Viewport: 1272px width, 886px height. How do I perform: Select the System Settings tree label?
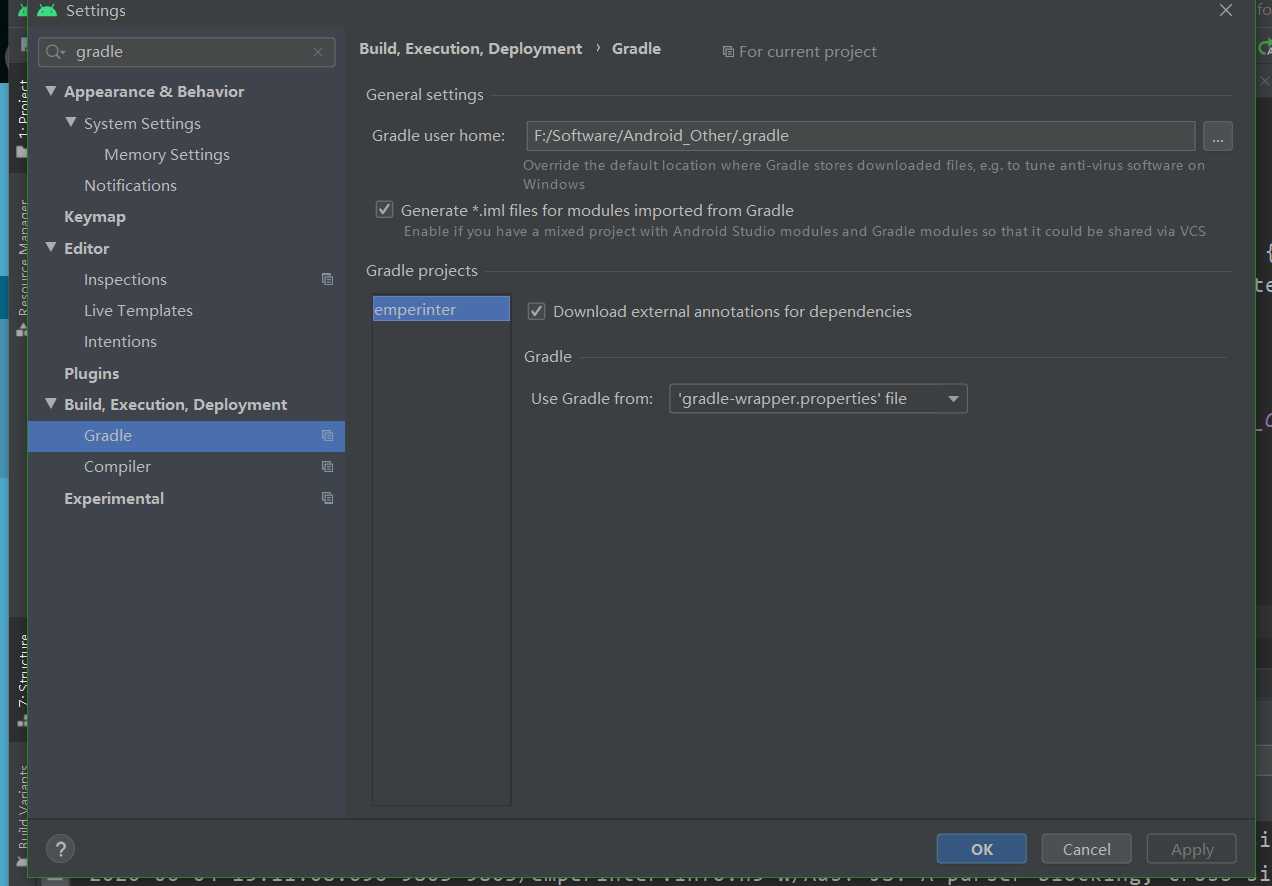142,123
